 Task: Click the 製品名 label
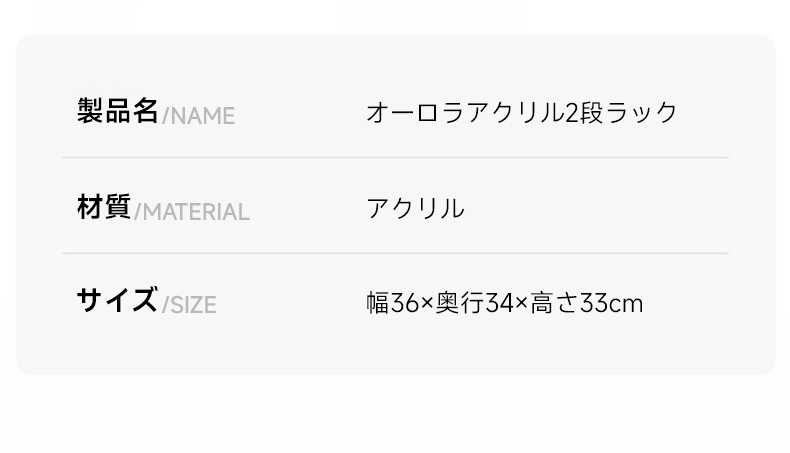[118, 111]
